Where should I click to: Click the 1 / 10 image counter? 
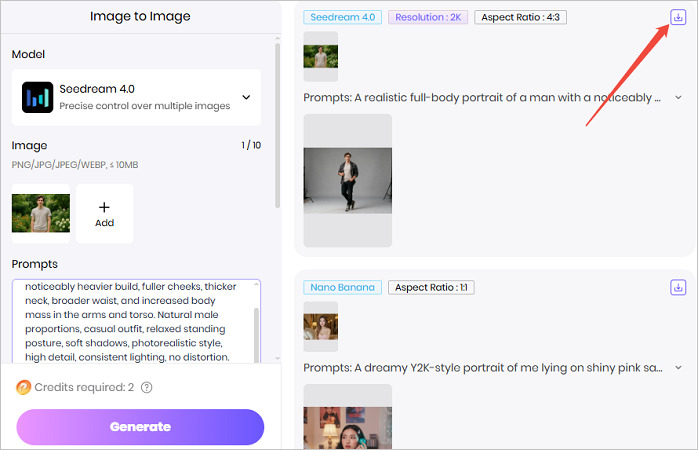251,145
